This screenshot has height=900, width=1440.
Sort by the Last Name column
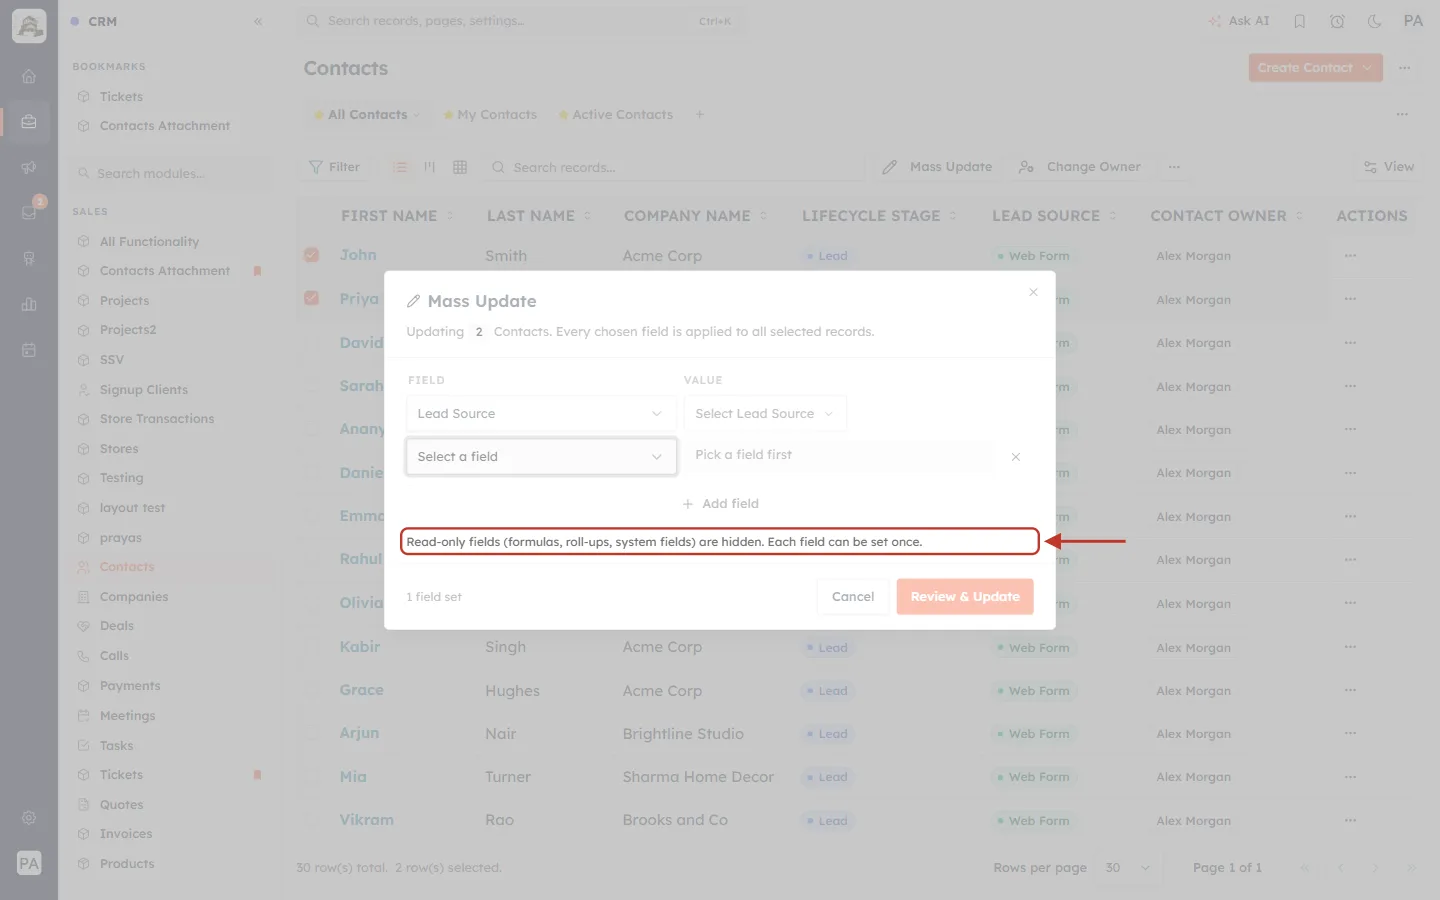[x=538, y=216]
